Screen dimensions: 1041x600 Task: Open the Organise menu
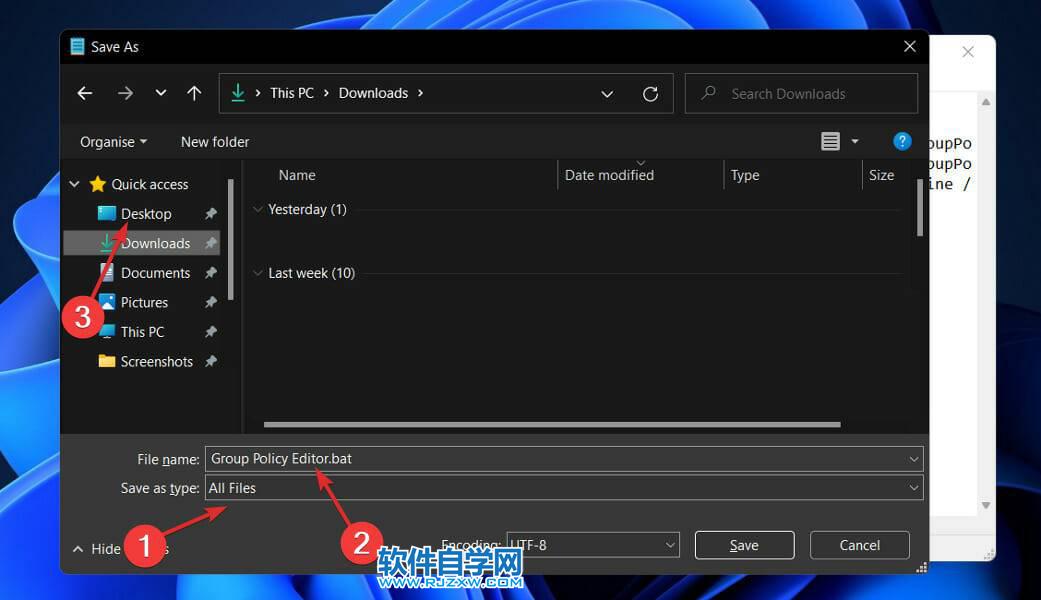click(114, 142)
